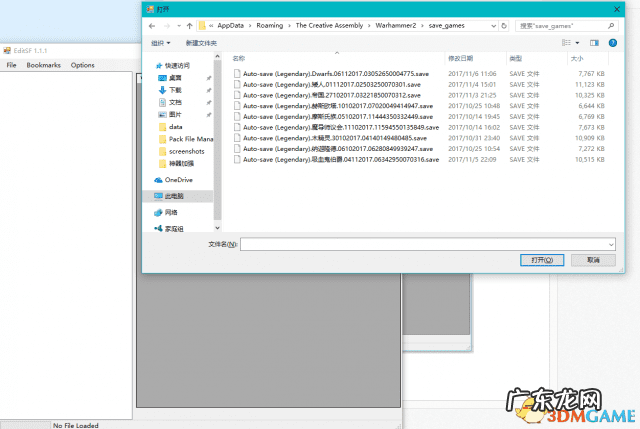Open the File menu in EditSF
This screenshot has height=429, width=640.
12,65
